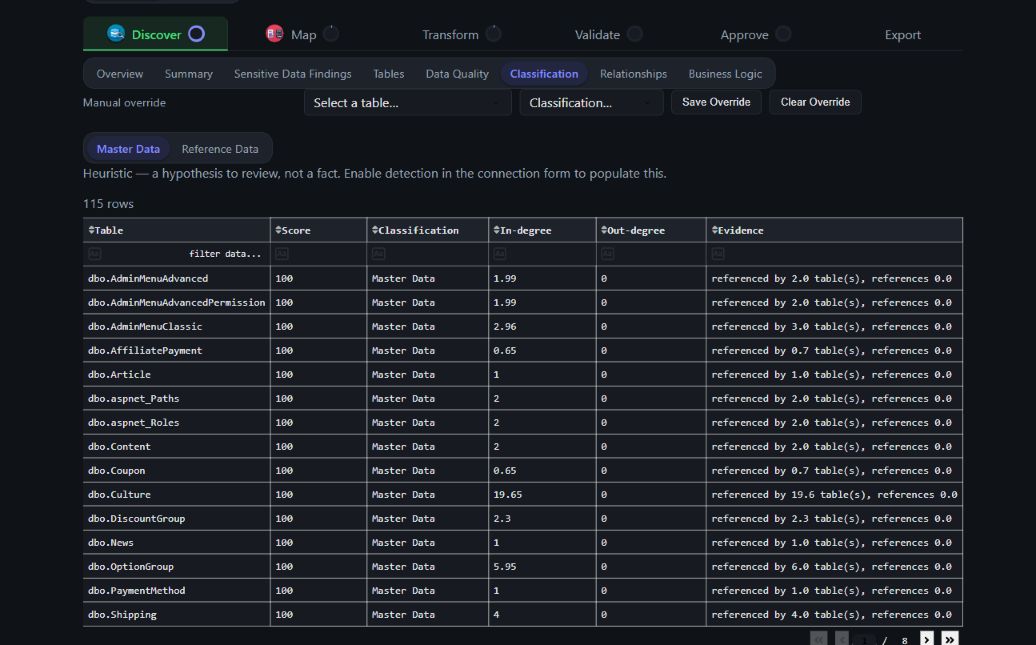Sort by the Out-degree column arrows
Viewport: 1036px width, 645px height.
pyautogui.click(x=604, y=230)
